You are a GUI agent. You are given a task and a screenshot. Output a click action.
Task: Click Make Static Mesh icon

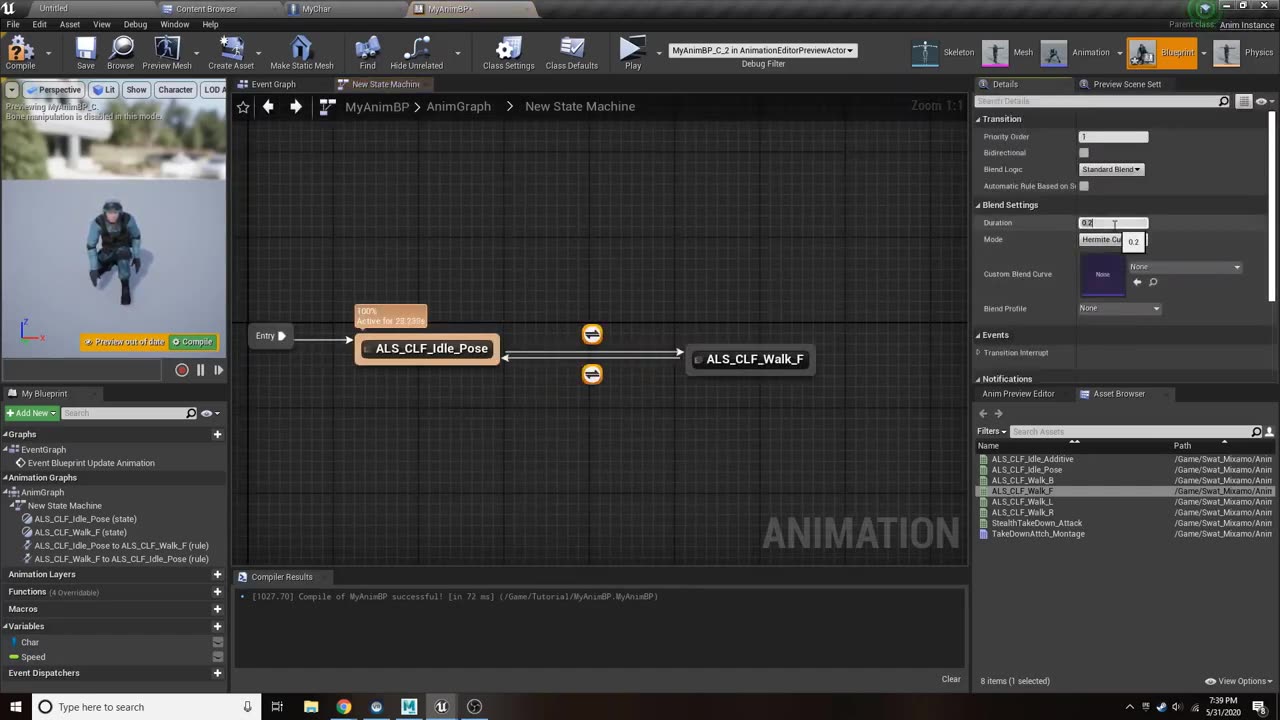(302, 53)
